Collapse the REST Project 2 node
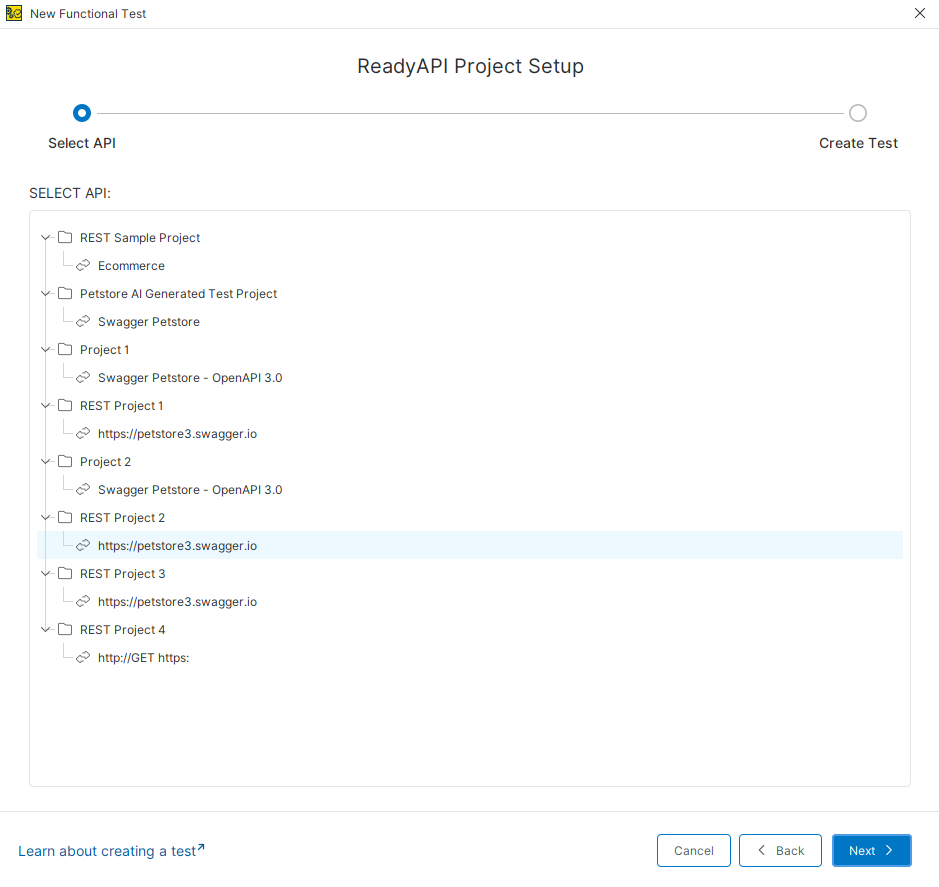 45,517
